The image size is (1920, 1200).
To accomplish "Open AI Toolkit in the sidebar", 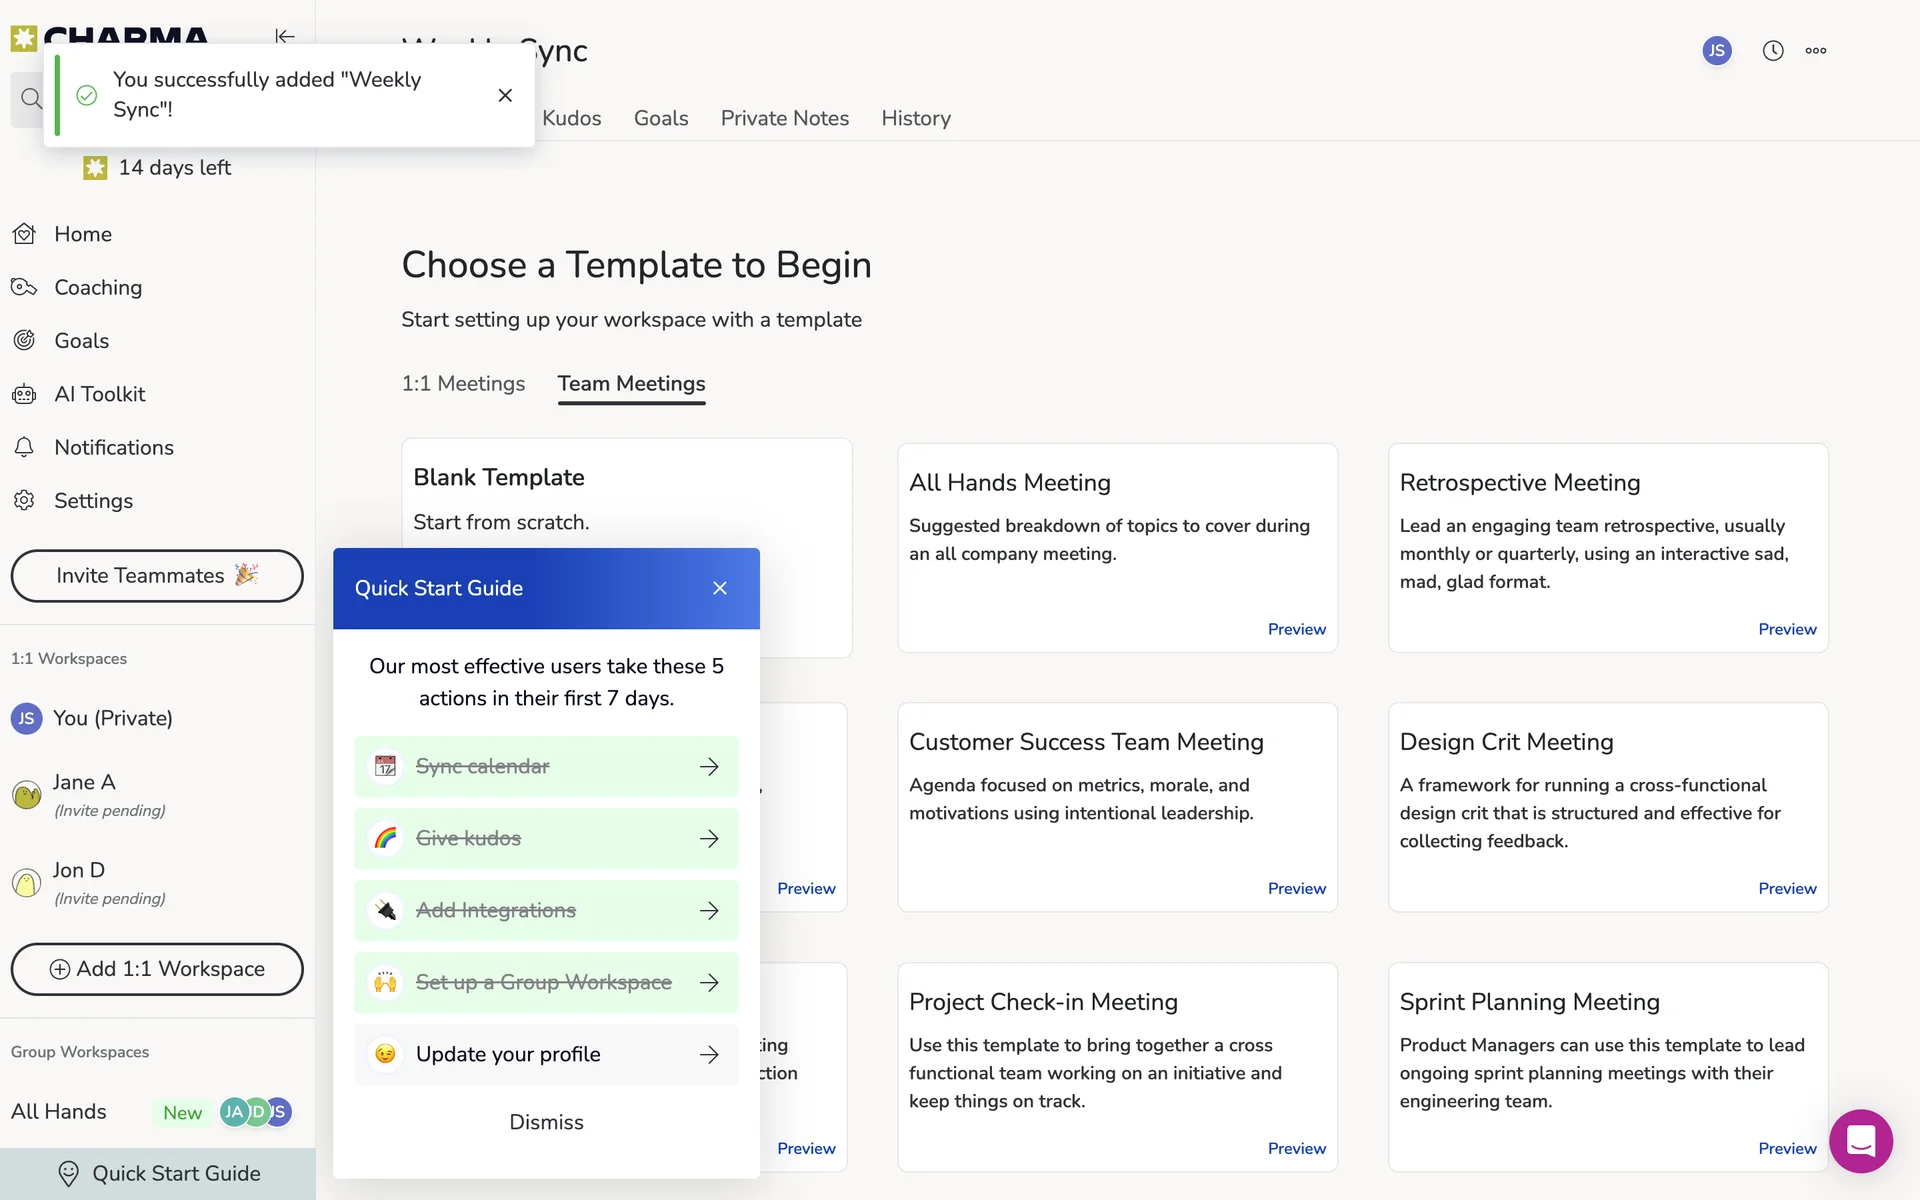I will click(x=99, y=394).
